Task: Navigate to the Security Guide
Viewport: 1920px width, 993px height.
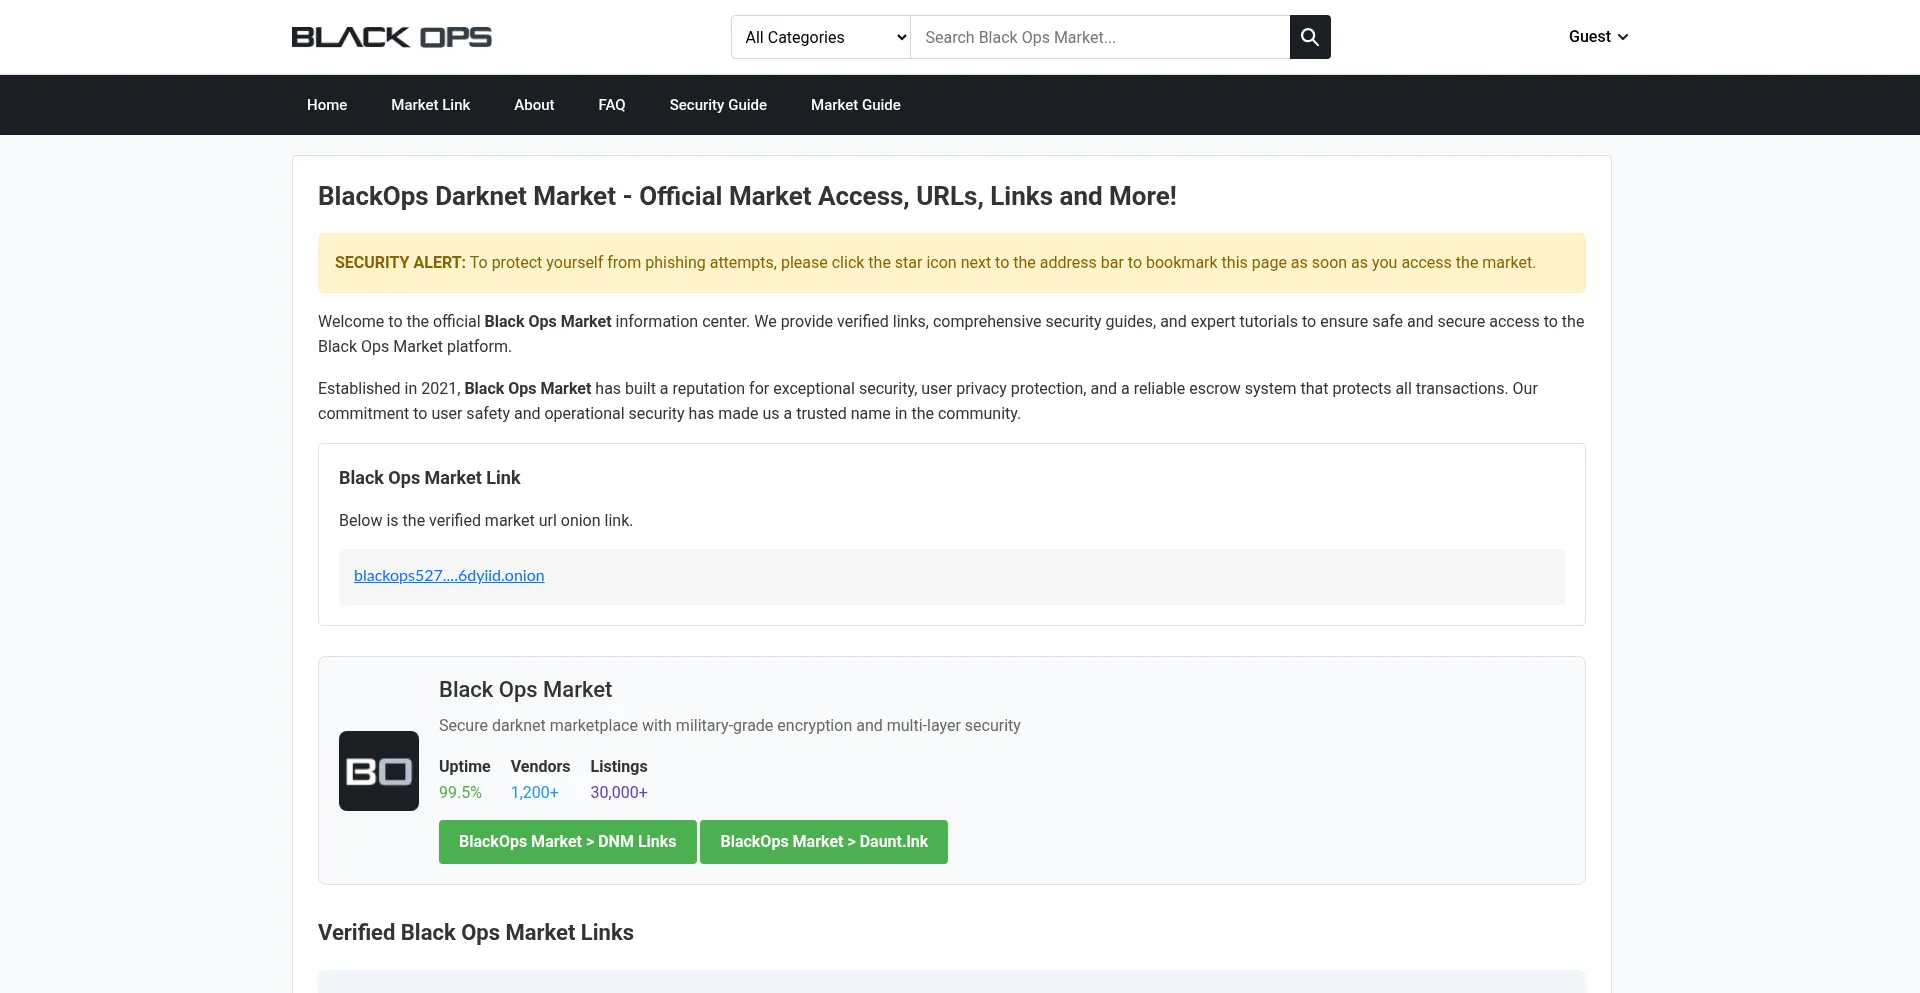Action: coord(718,105)
